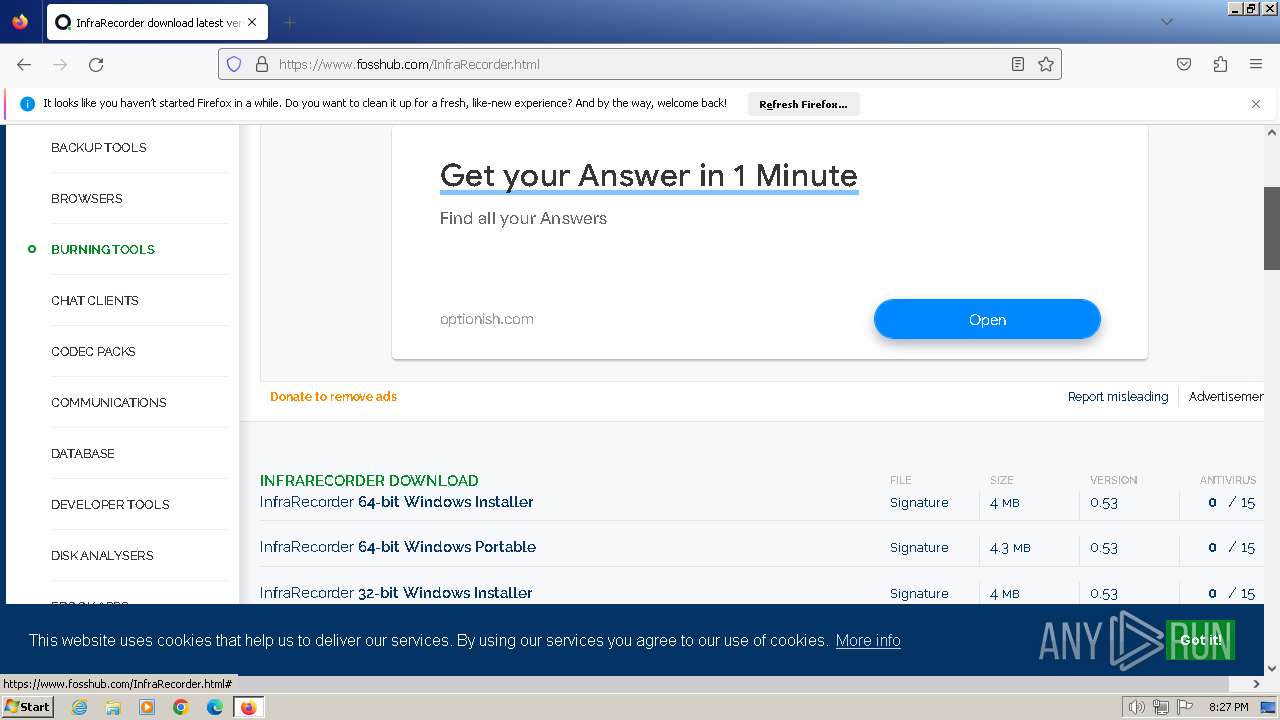
Task: Select the InfraRecorder download latest version tab
Action: pyautogui.click(x=157, y=22)
